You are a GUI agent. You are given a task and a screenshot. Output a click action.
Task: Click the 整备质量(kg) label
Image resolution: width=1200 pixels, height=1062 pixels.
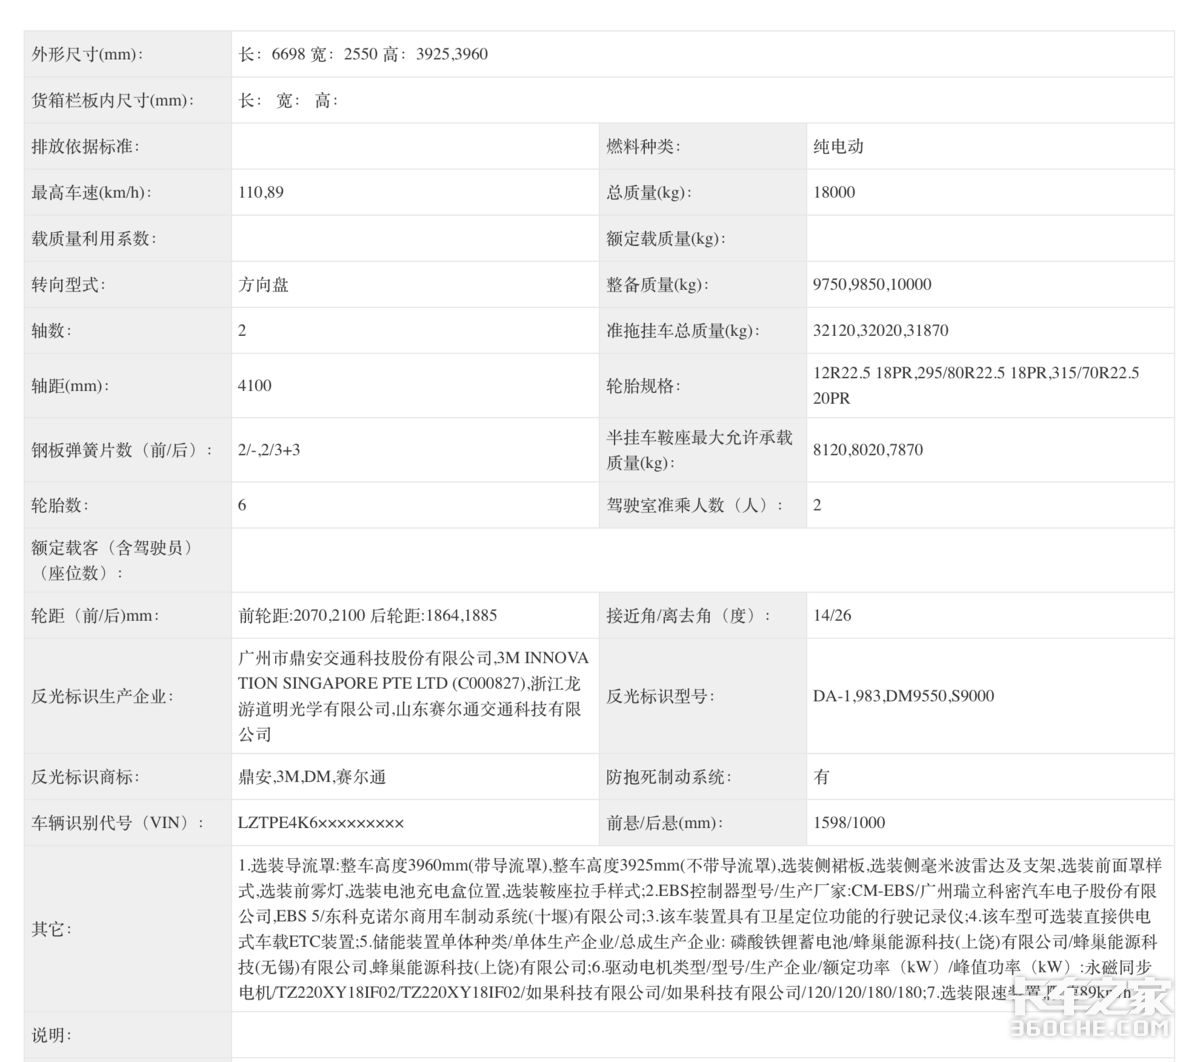657,284
